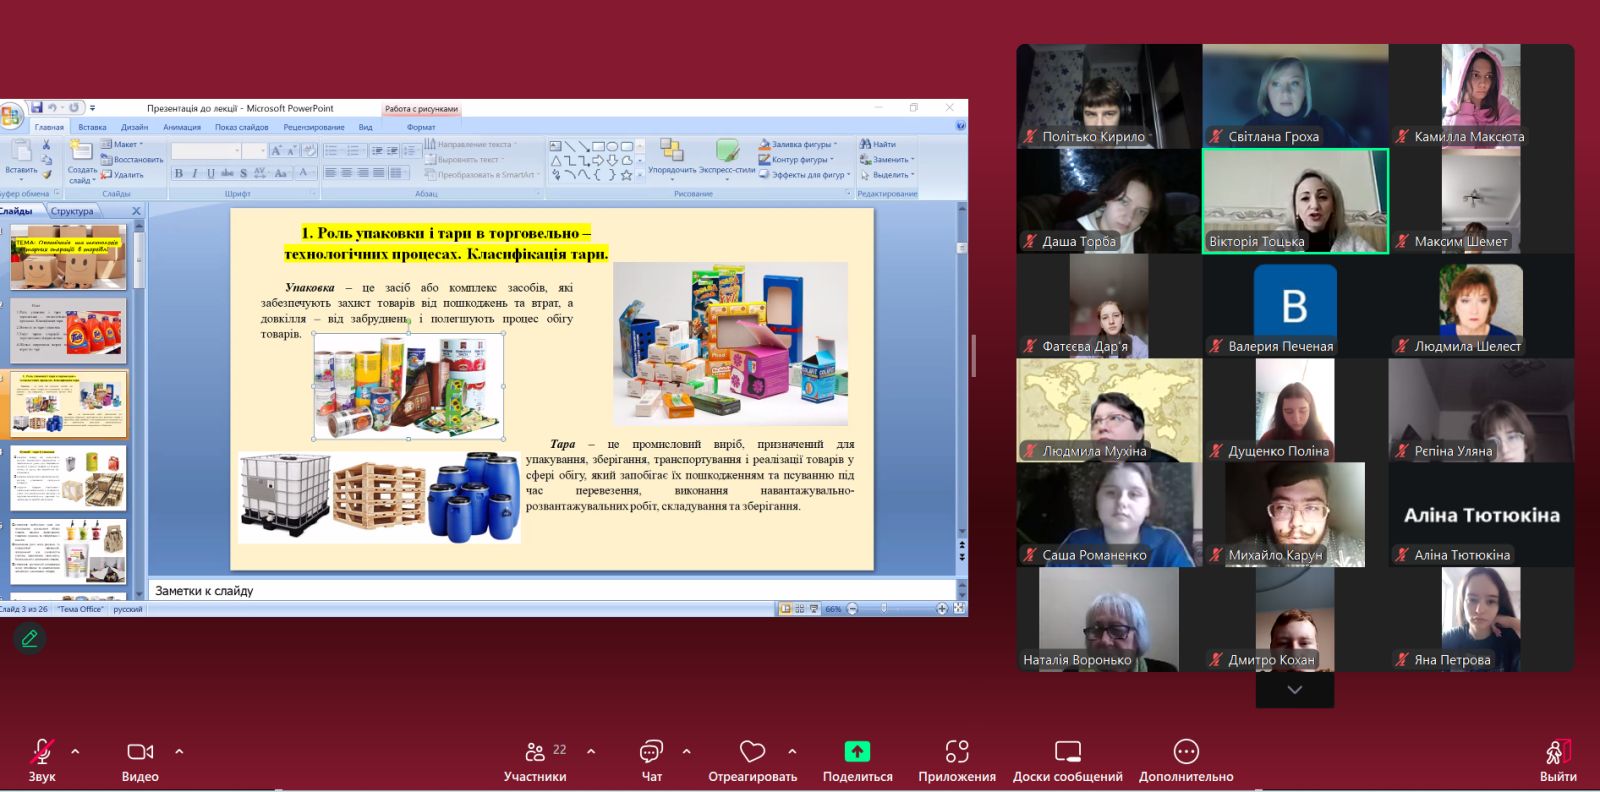Image resolution: width=1600 pixels, height=792 pixels.
Task: Select the first slide thumbnail with boxes
Action: tap(68, 257)
